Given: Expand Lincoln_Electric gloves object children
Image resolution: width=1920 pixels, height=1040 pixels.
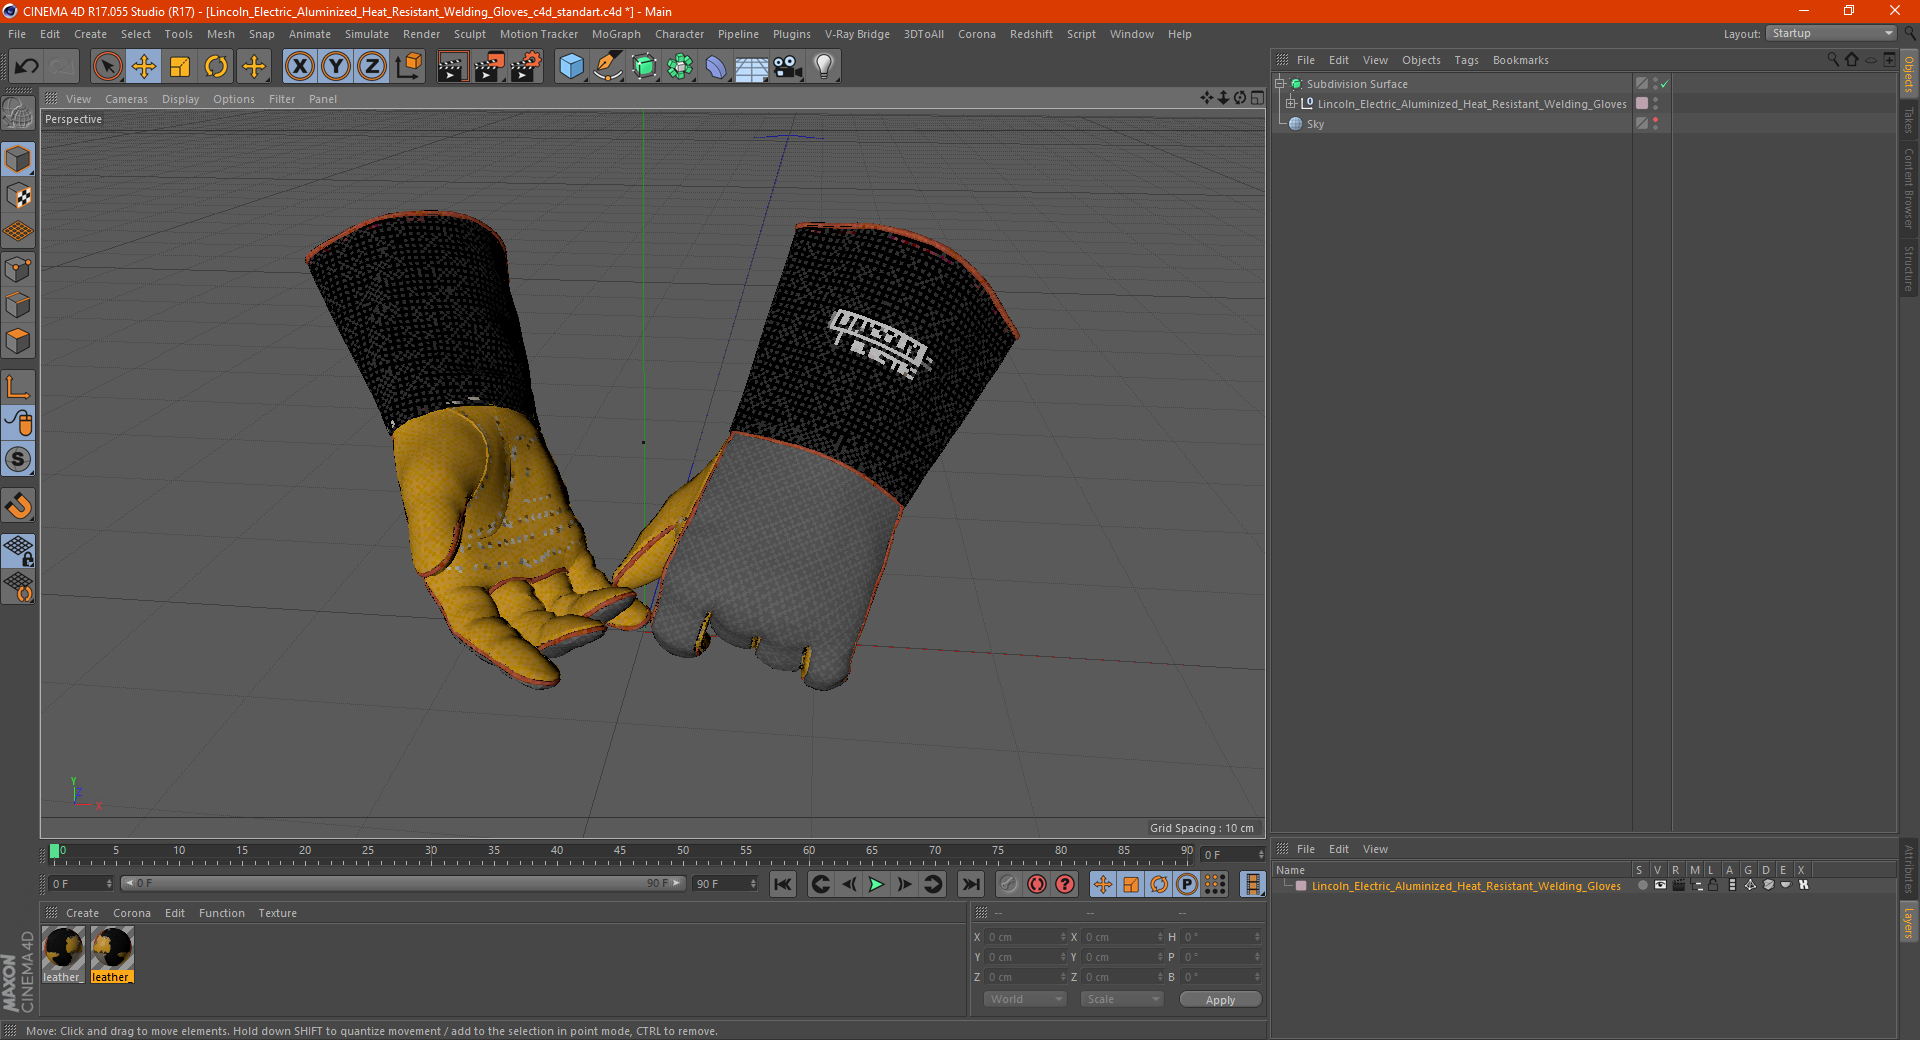Looking at the screenshot, I should coord(1291,104).
